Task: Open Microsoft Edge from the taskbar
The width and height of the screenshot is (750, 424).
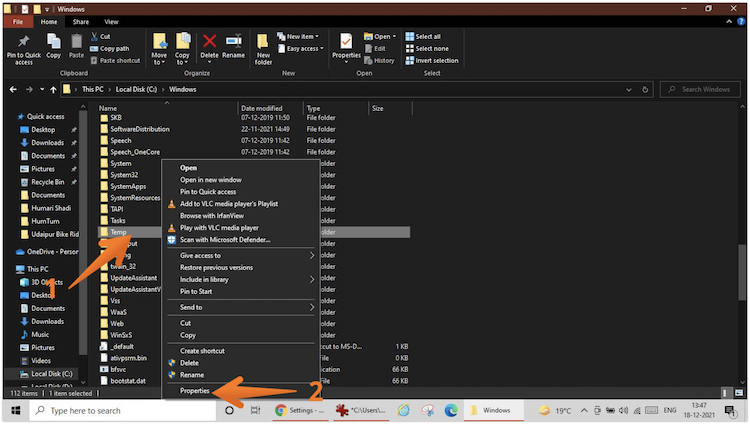Action: coord(451,410)
